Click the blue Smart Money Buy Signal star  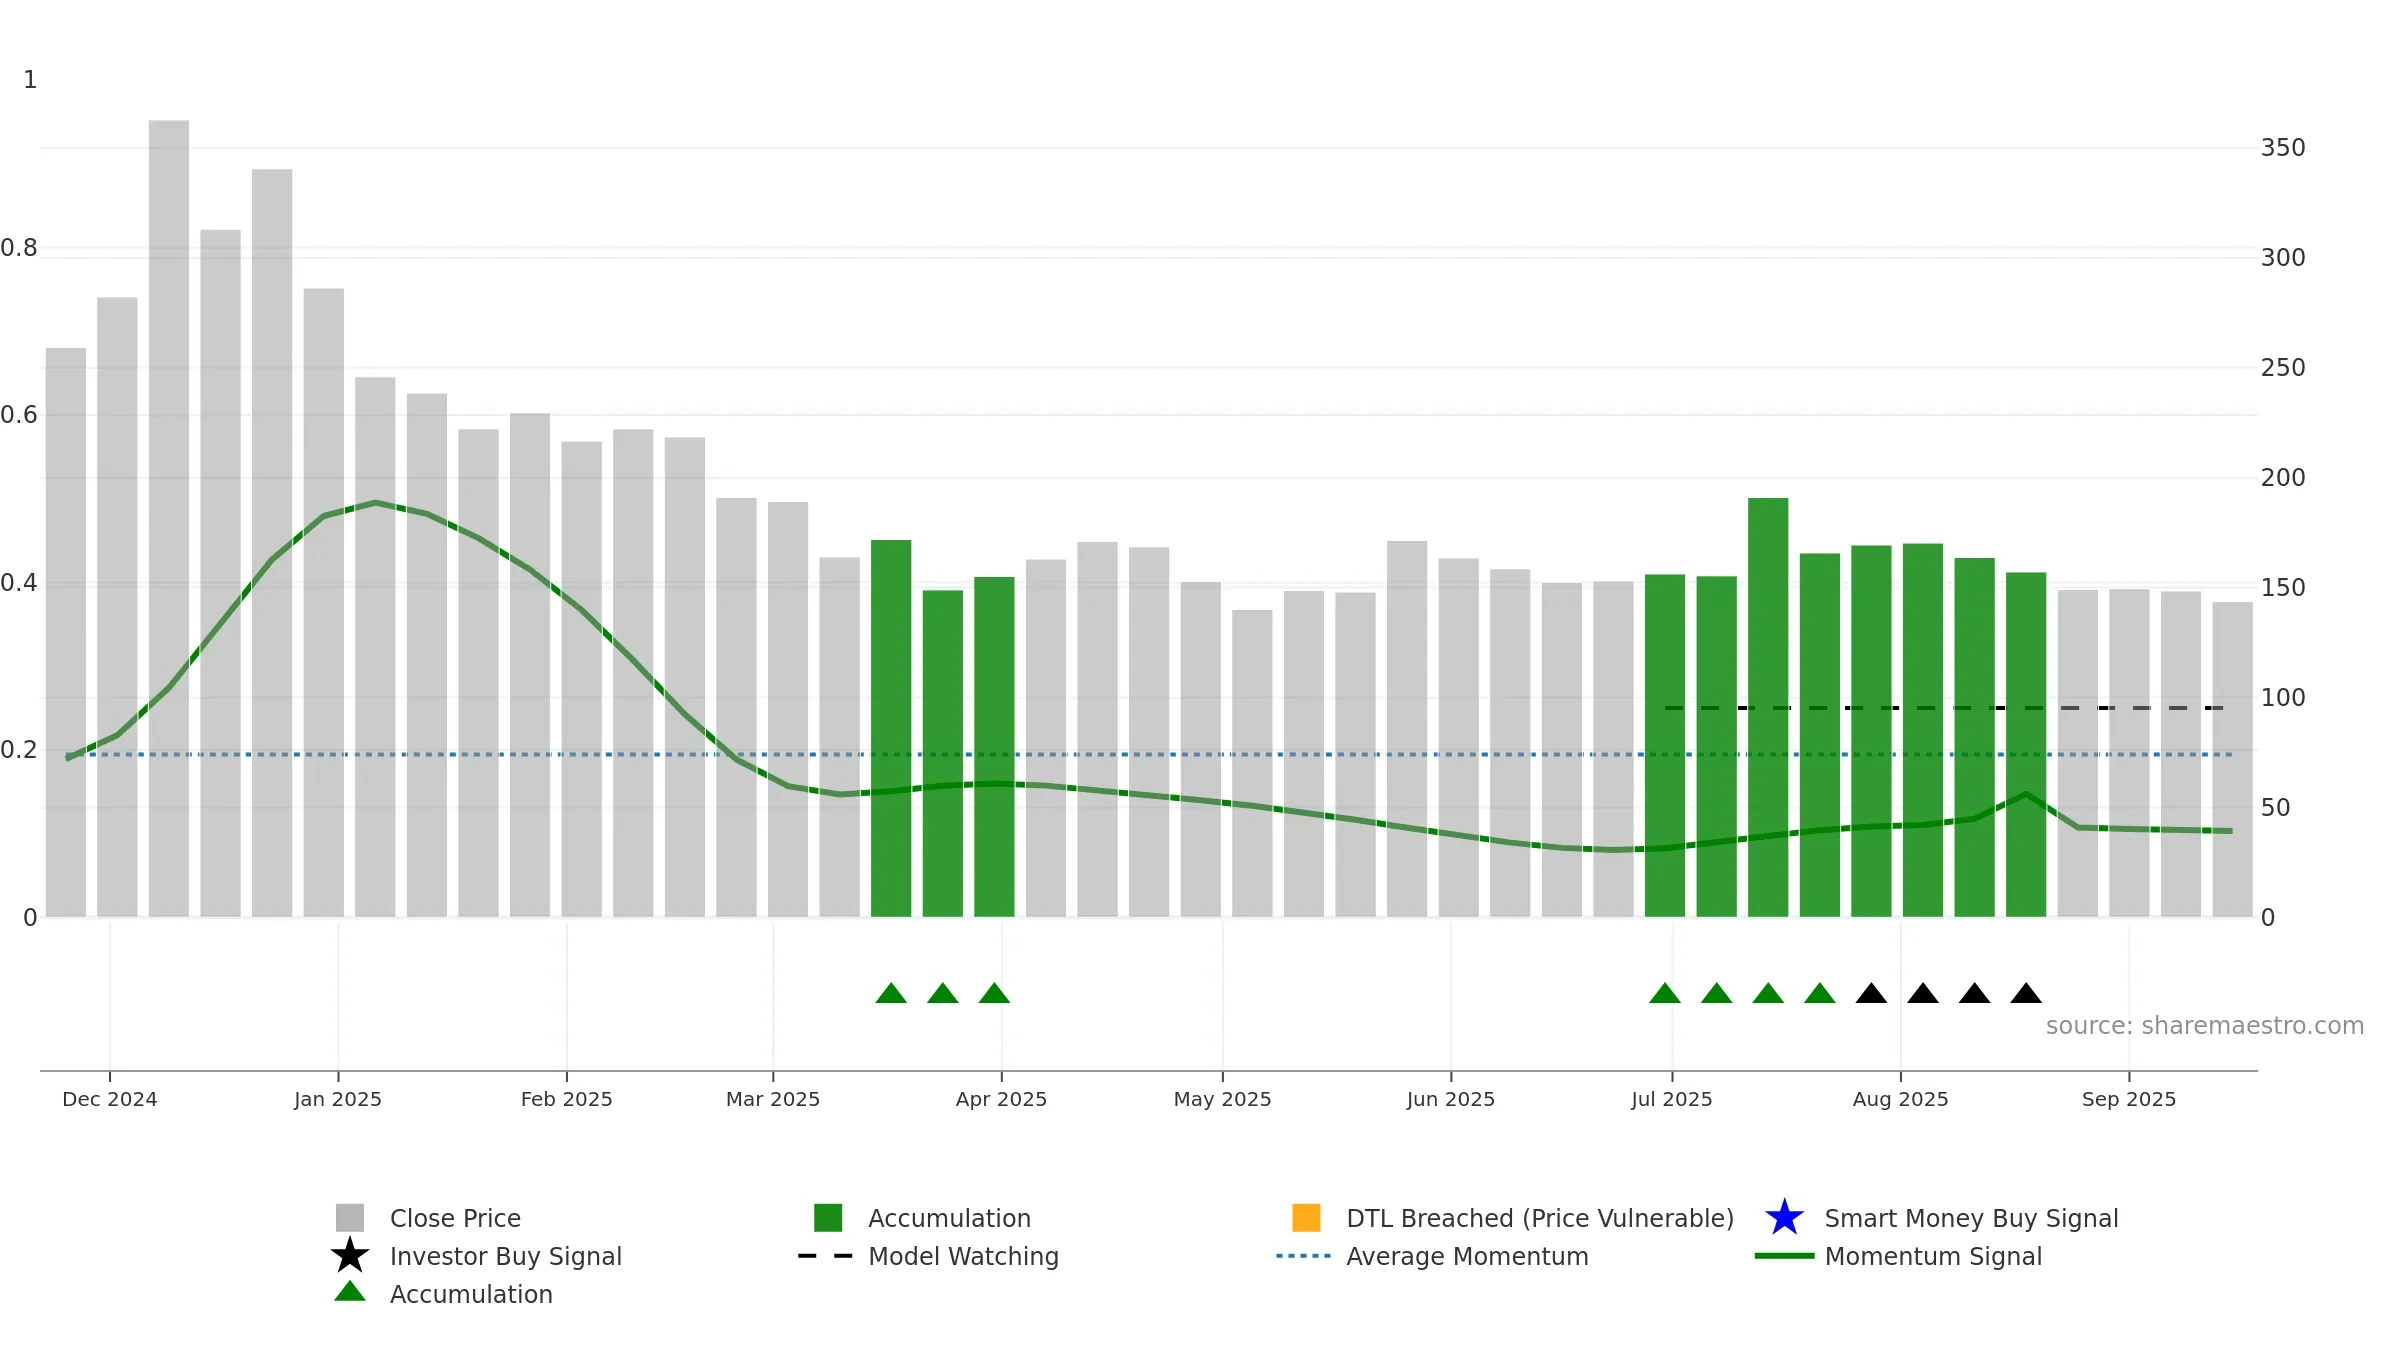pyautogui.click(x=1784, y=1218)
